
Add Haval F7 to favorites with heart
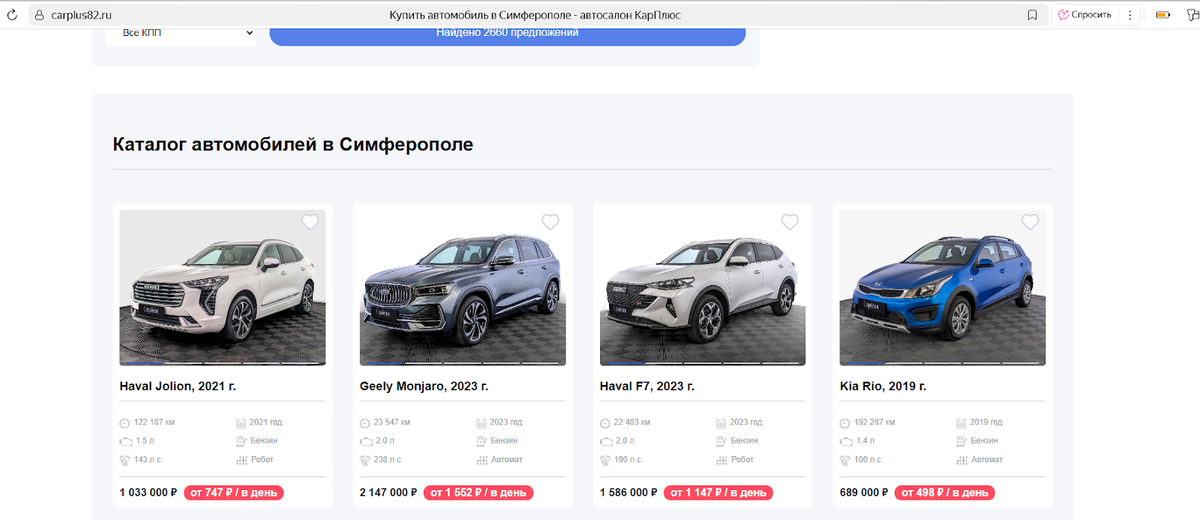790,222
